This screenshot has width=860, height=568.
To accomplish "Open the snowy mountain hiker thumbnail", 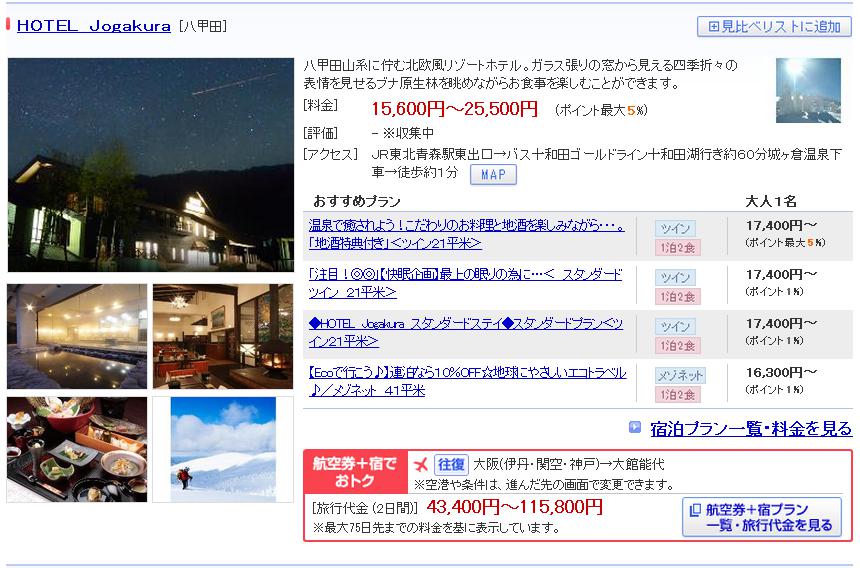I will tap(223, 450).
